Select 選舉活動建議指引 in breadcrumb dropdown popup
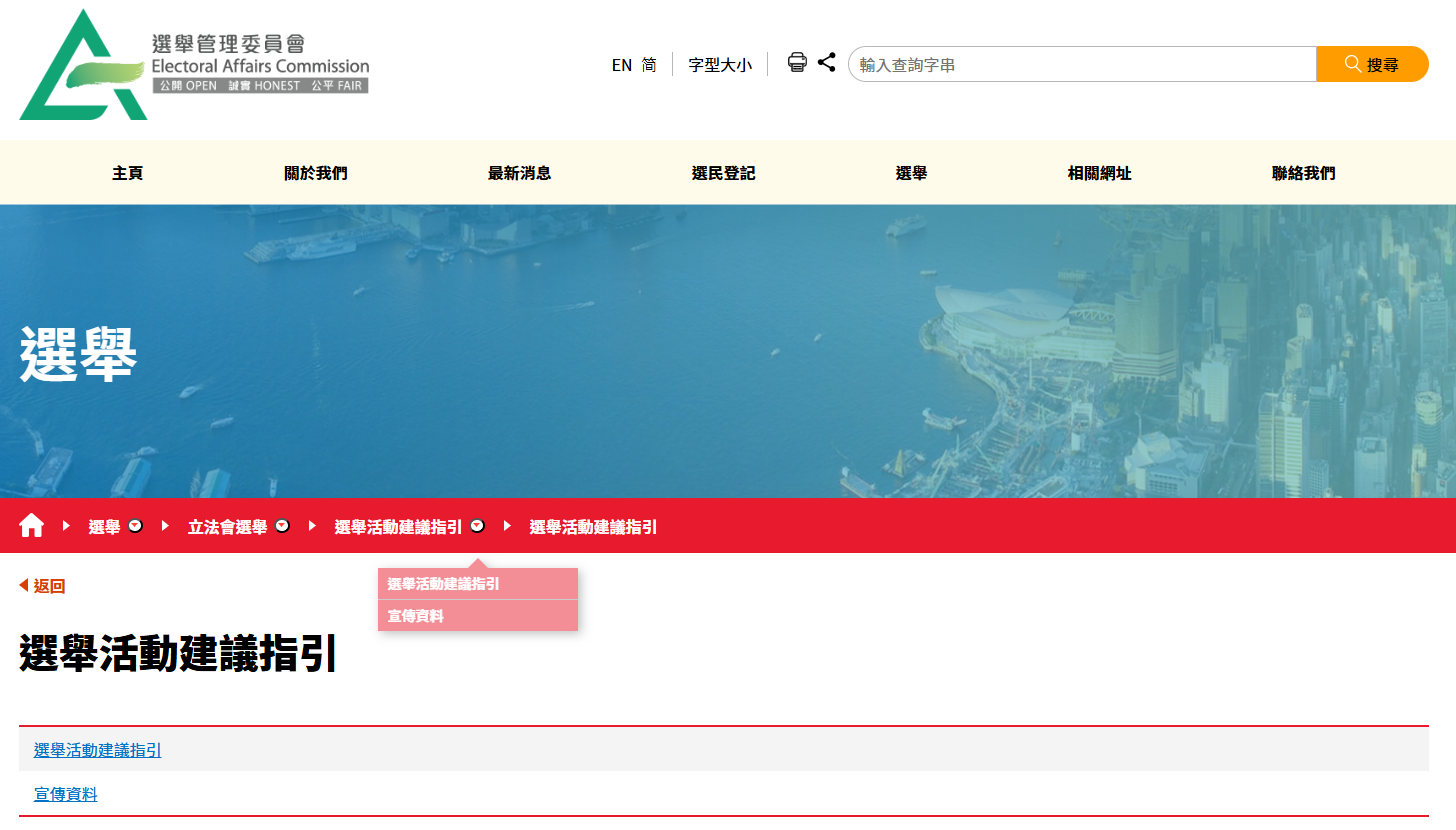Viewport: 1456px width, 830px height. coord(444,584)
